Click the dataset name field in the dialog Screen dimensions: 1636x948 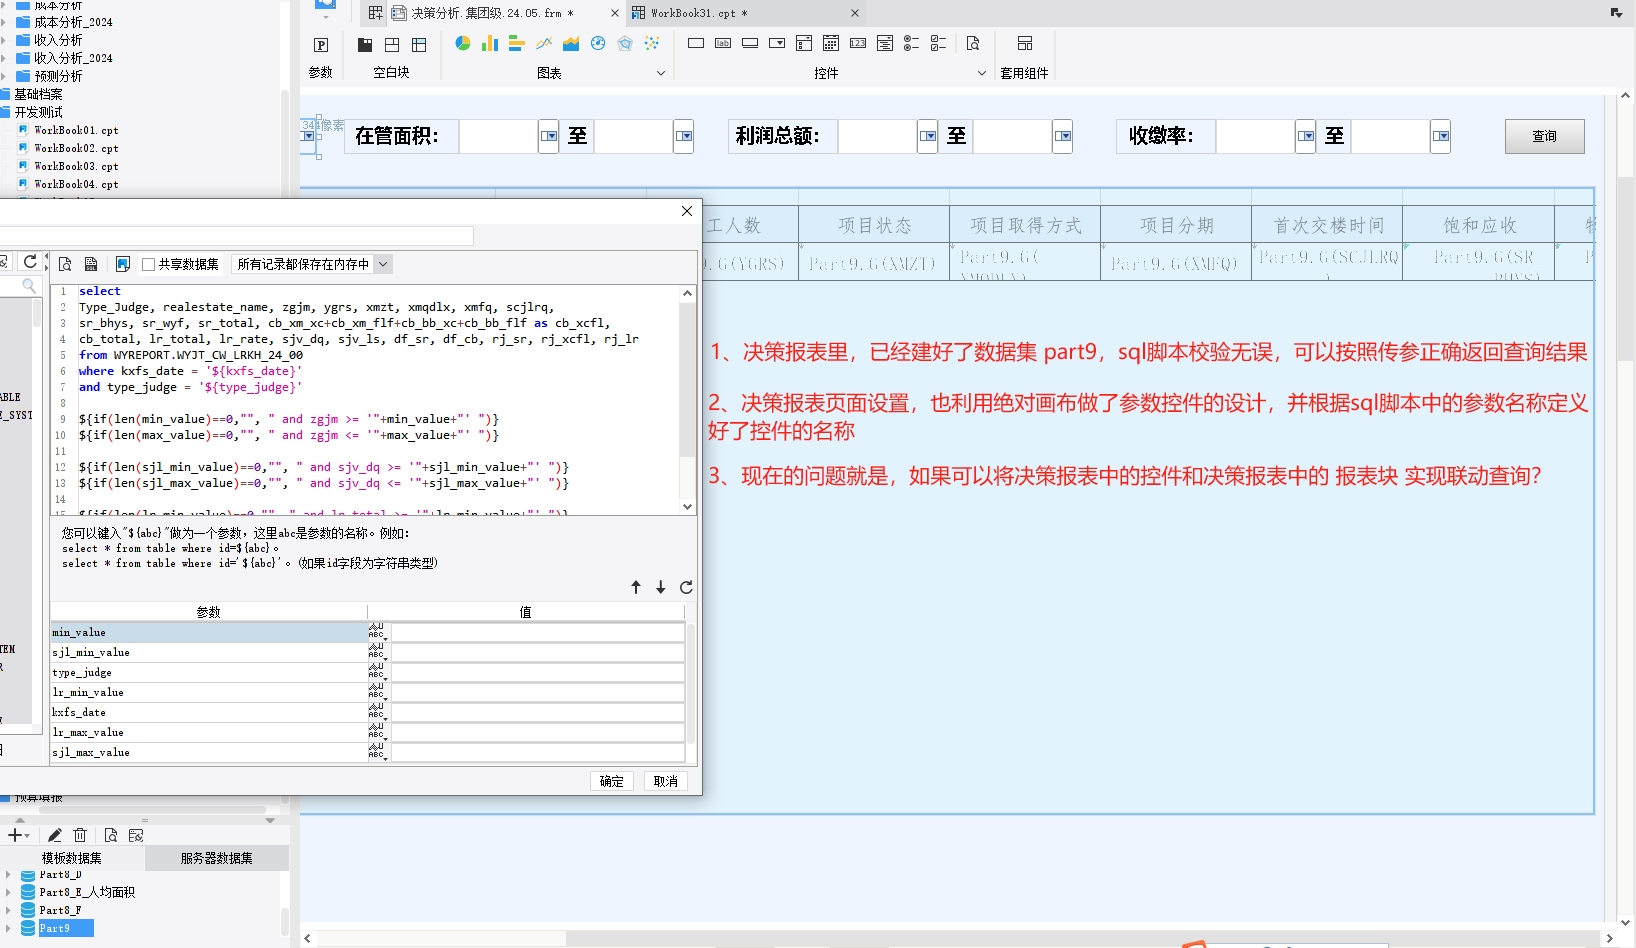[236, 236]
